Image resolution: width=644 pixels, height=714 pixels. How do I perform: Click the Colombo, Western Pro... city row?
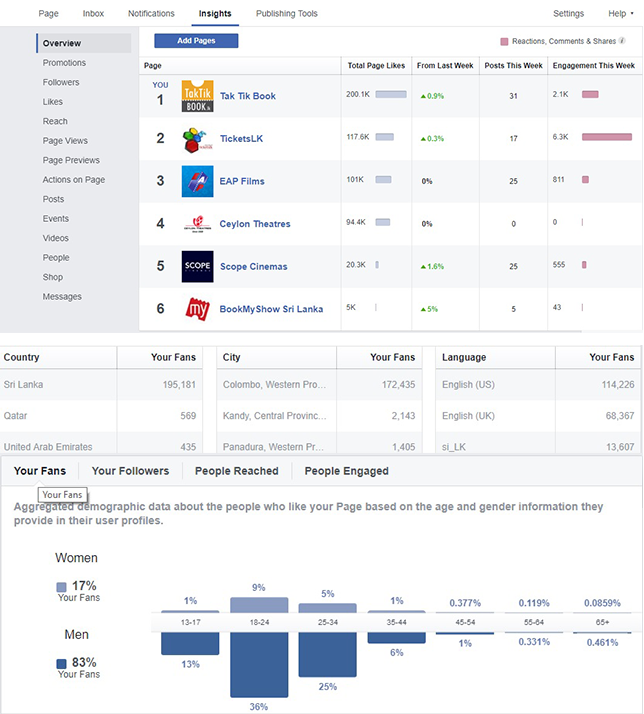320,385
